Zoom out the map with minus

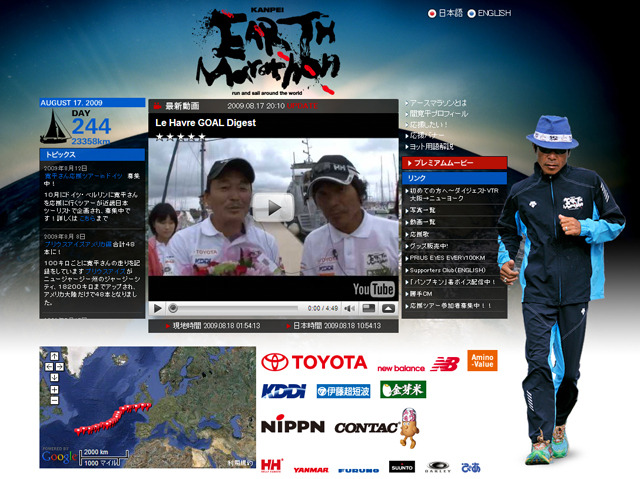54,400
